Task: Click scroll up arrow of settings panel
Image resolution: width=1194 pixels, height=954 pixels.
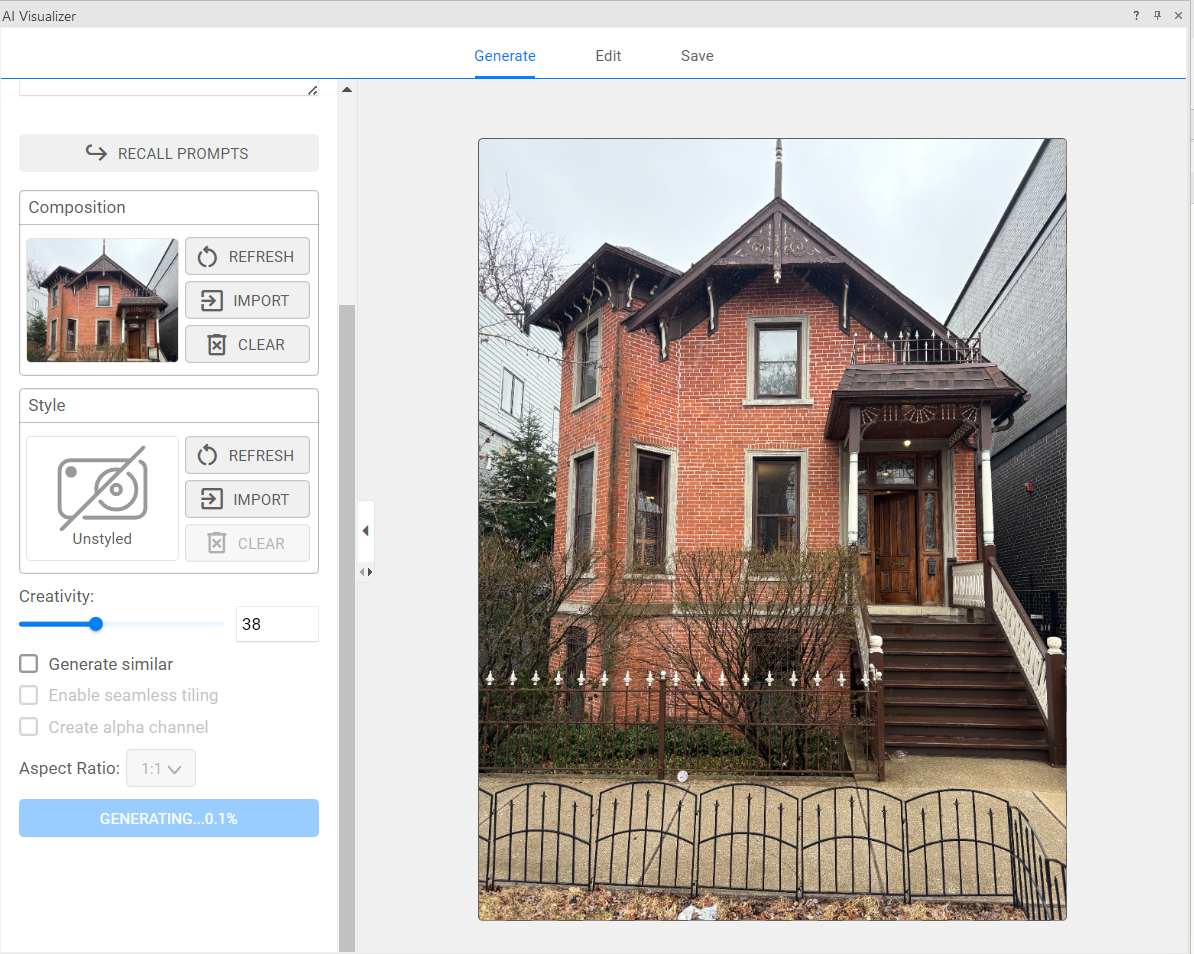Action: 347,90
